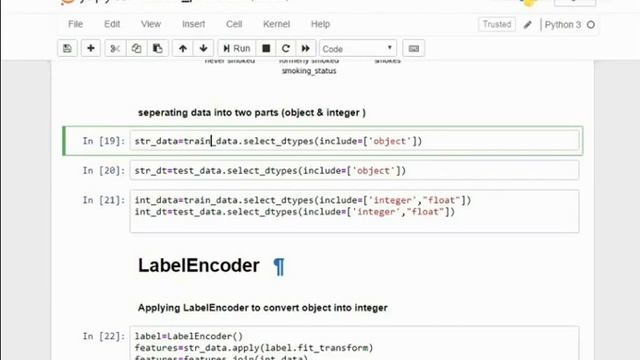Move selected cell down arrow
The height and width of the screenshot is (360, 640).
(x=203, y=49)
